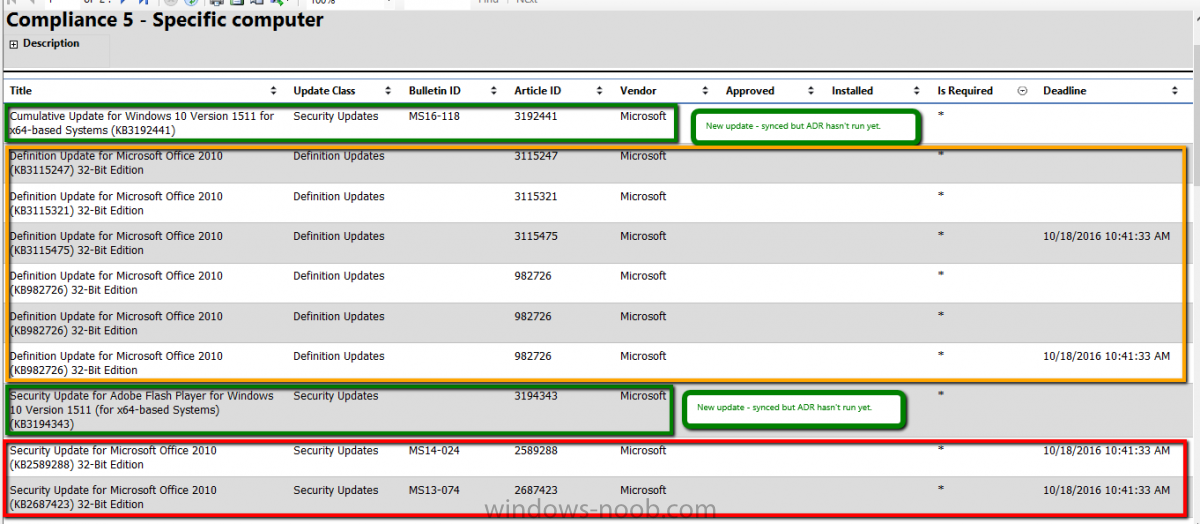Sort by the Approved column arrows

(812, 91)
